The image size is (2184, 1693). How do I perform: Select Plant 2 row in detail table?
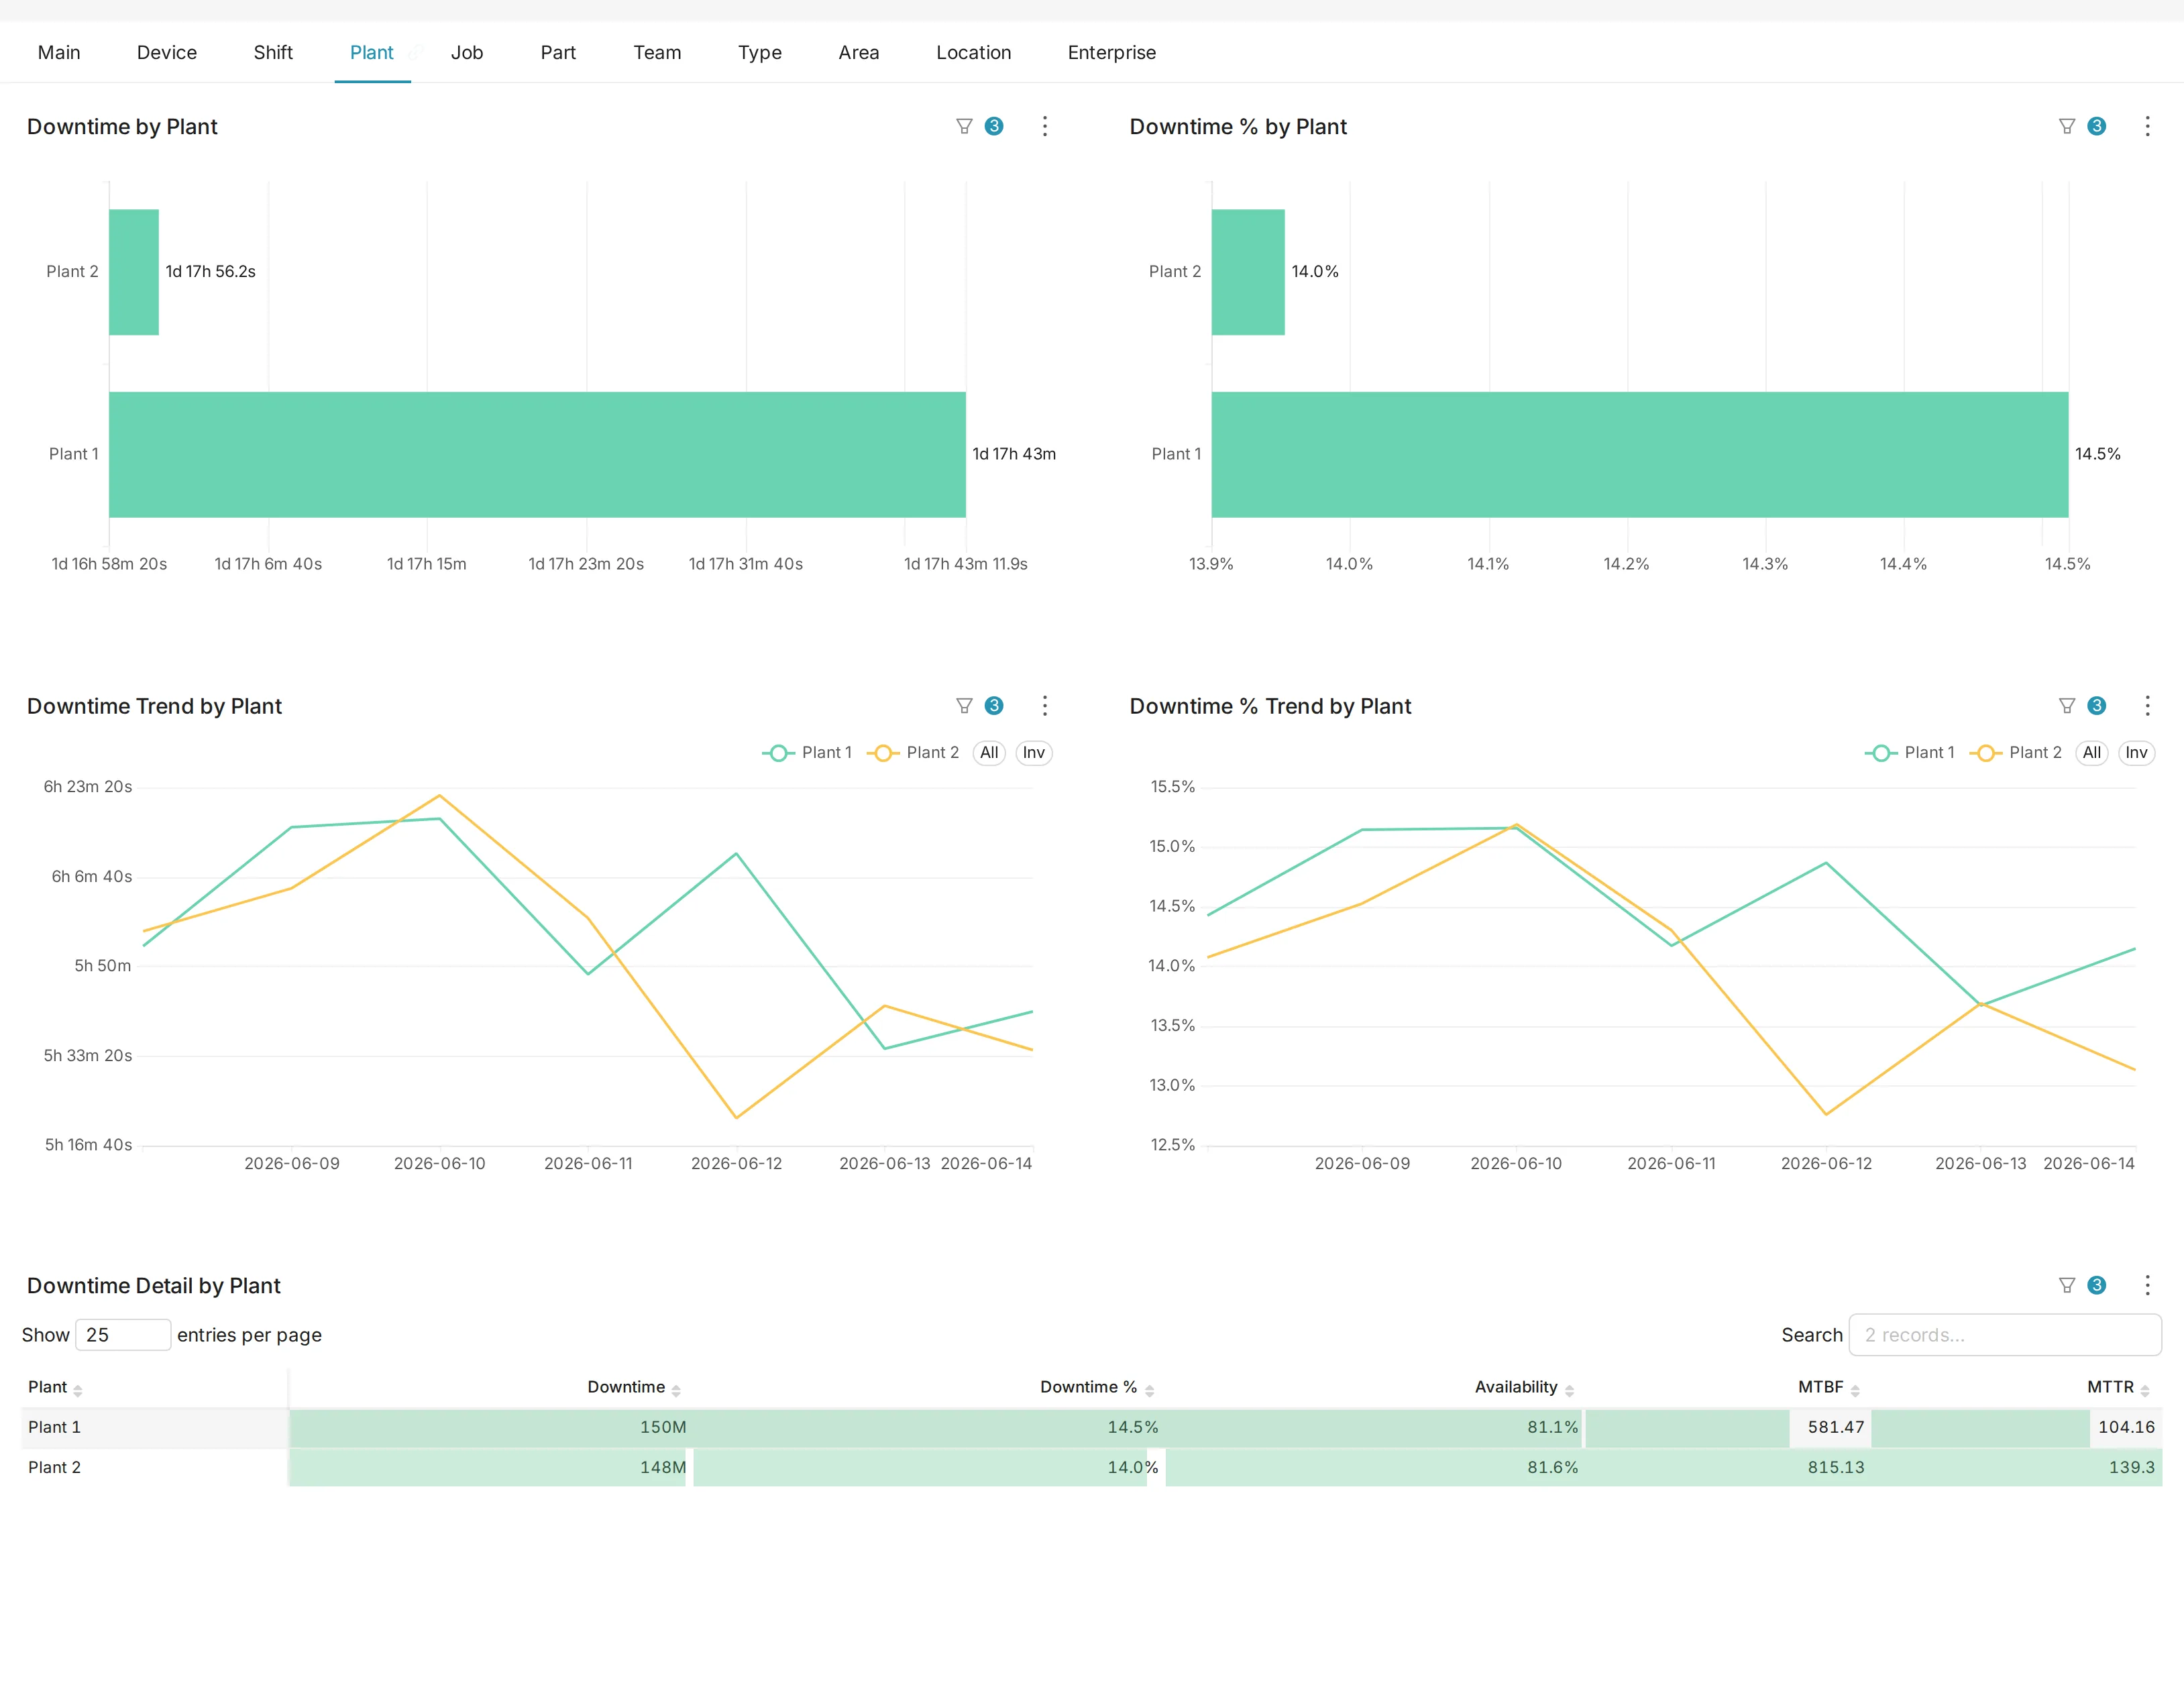click(x=1092, y=1467)
